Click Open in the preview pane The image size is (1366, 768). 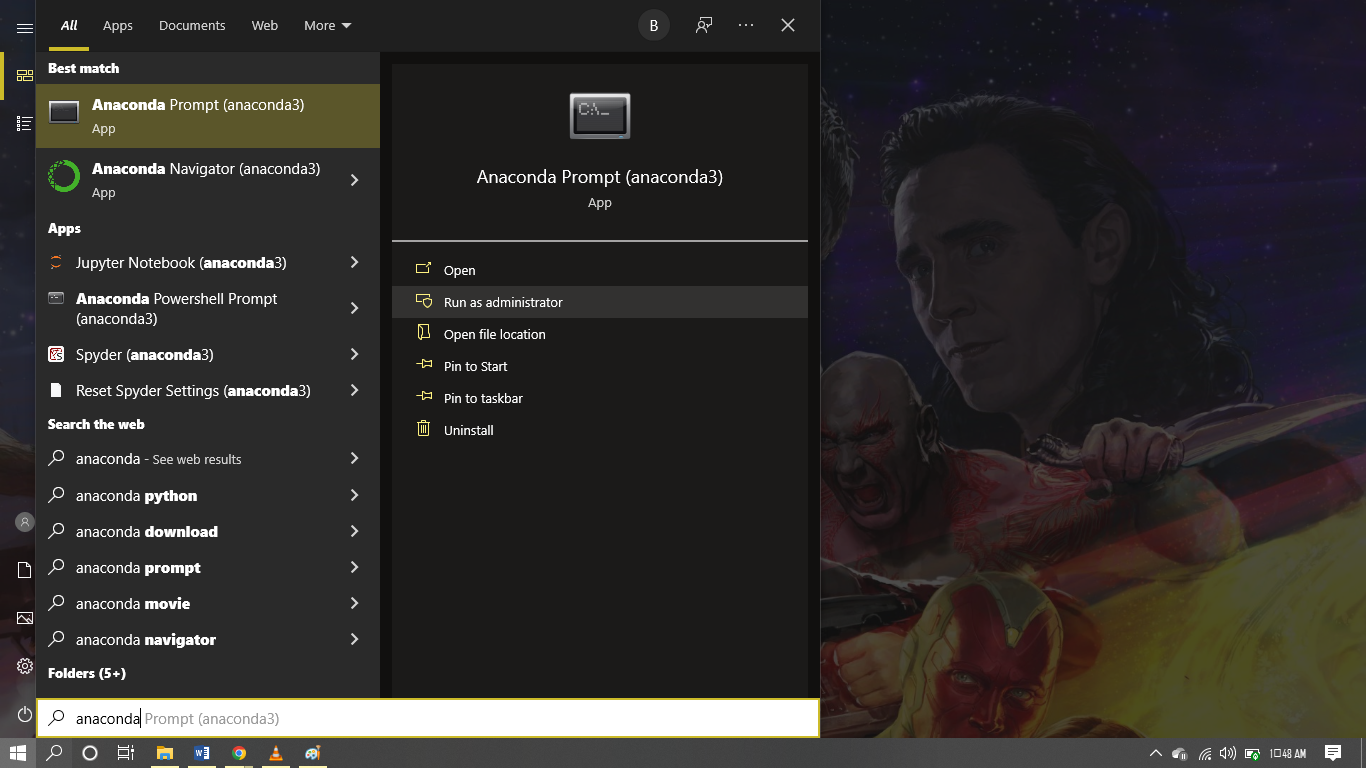click(600, 270)
